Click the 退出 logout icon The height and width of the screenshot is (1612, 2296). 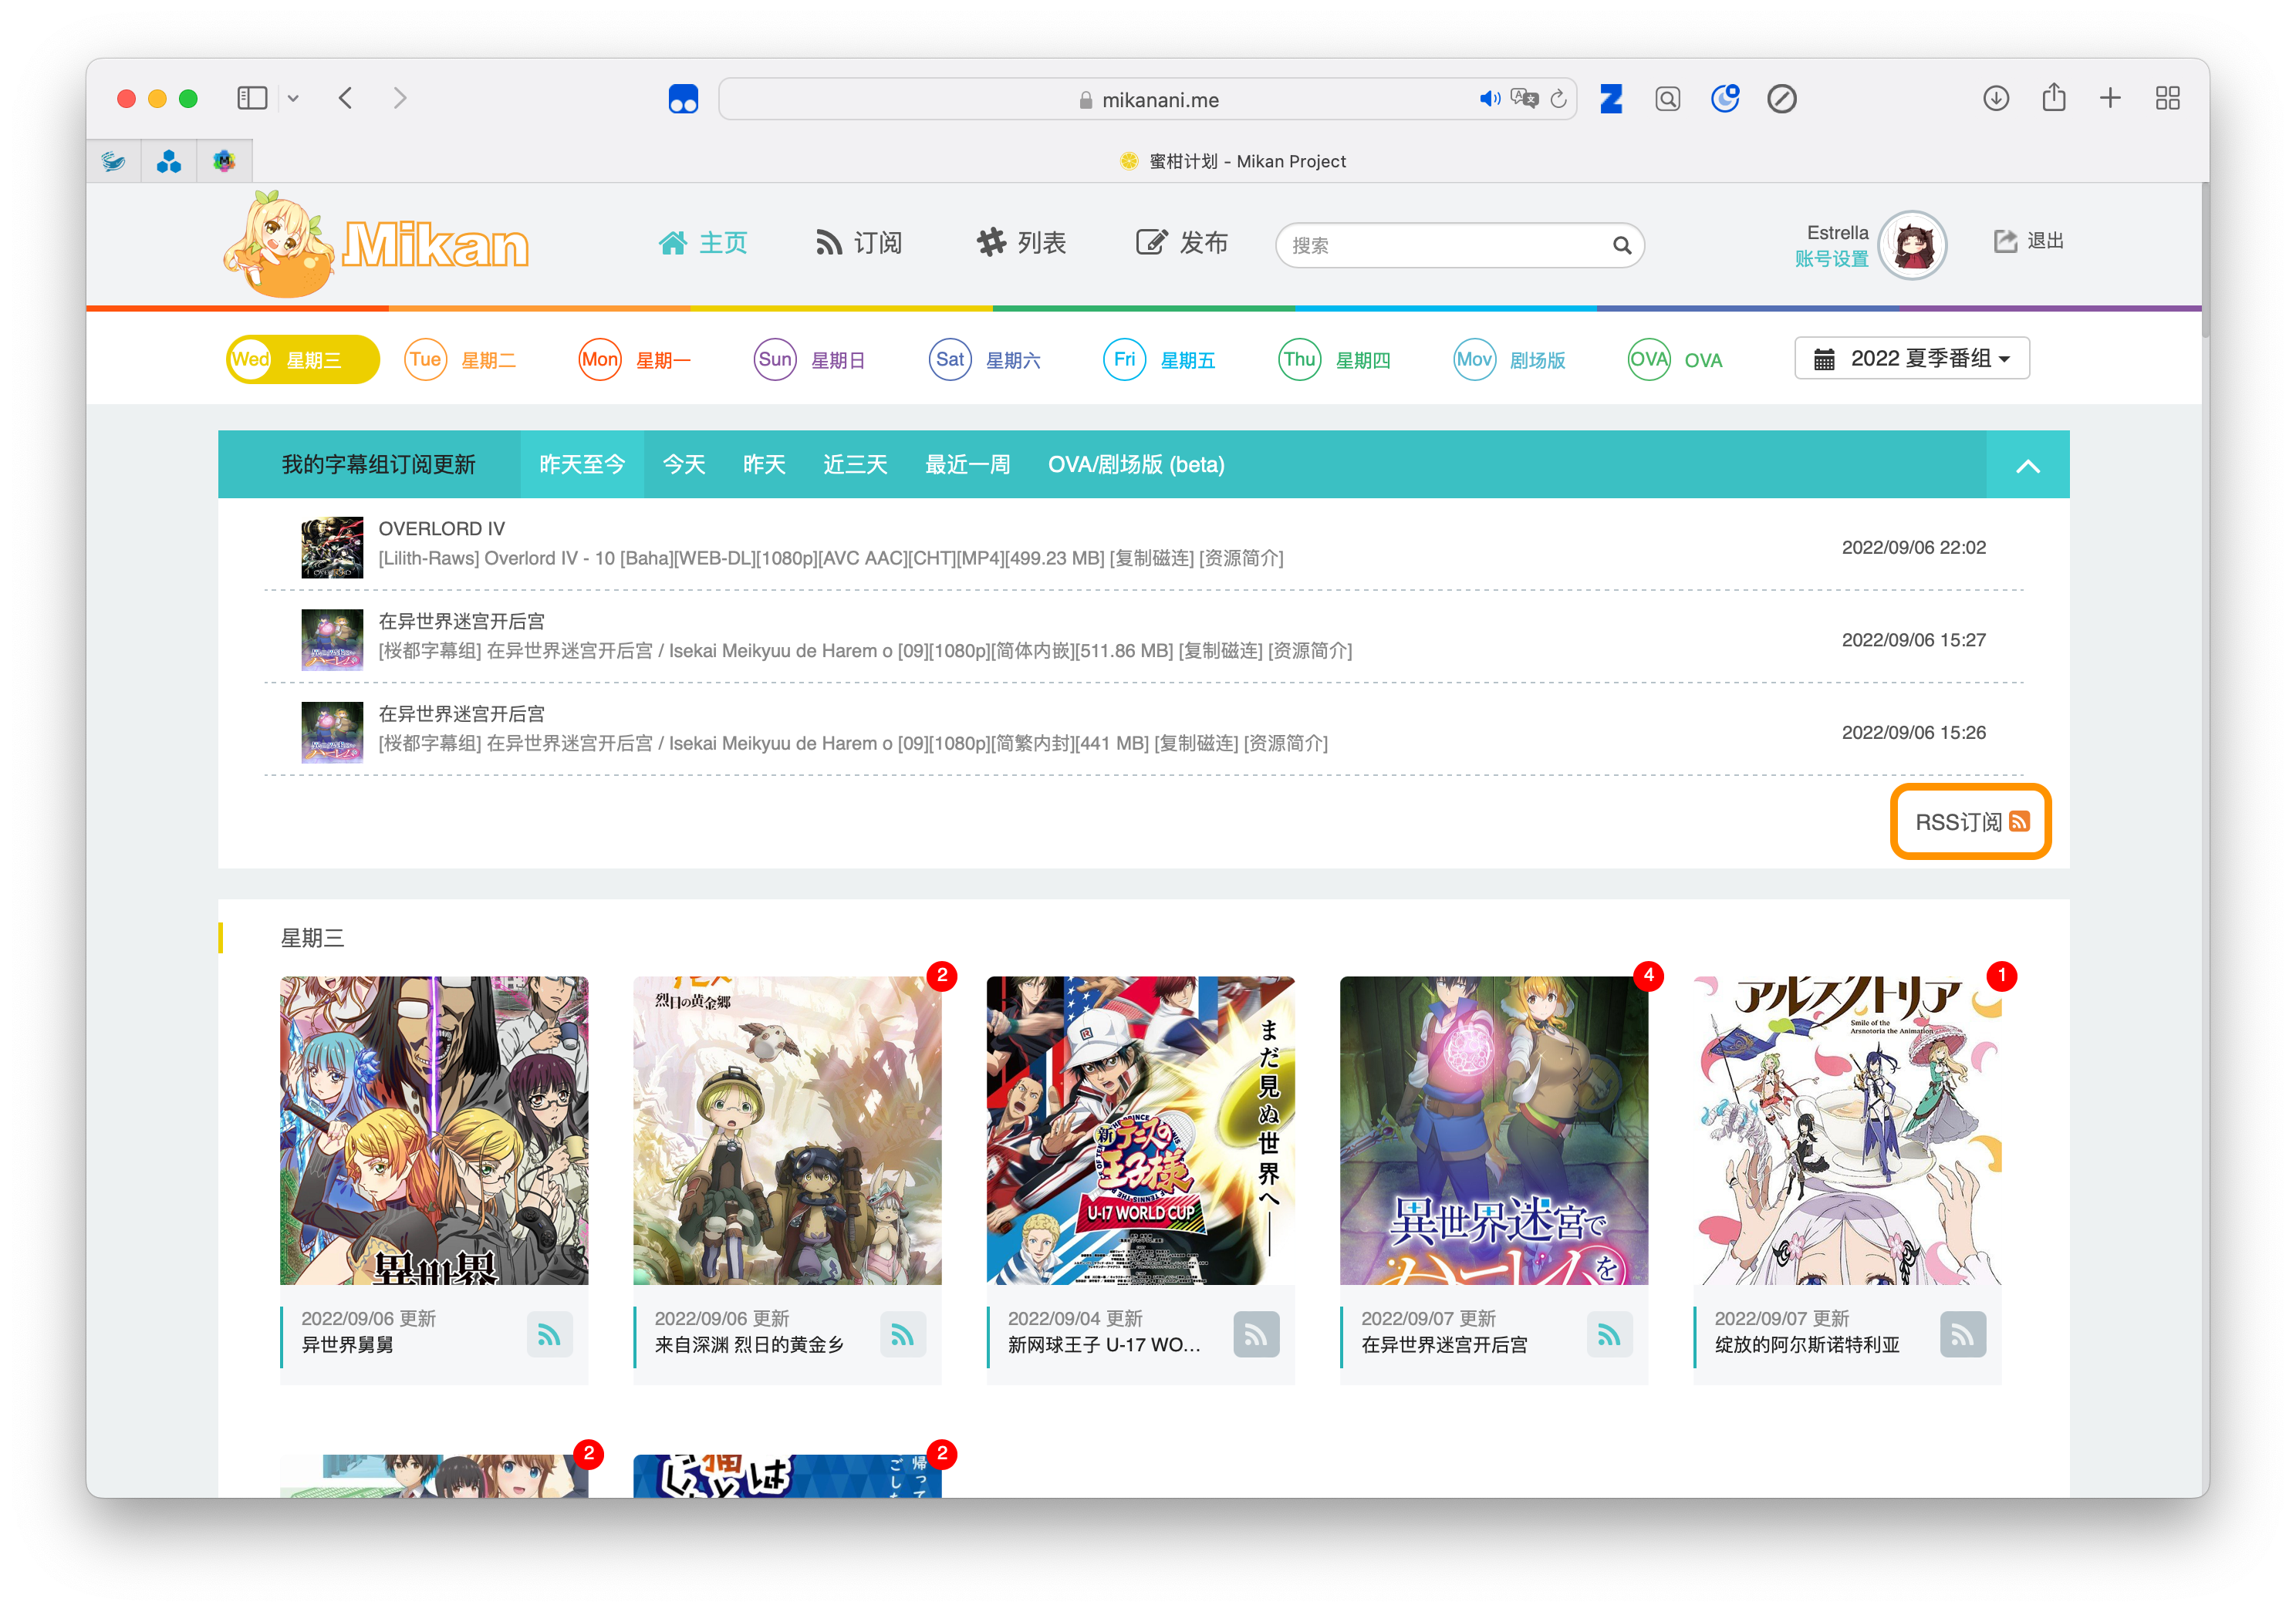pos(2005,241)
